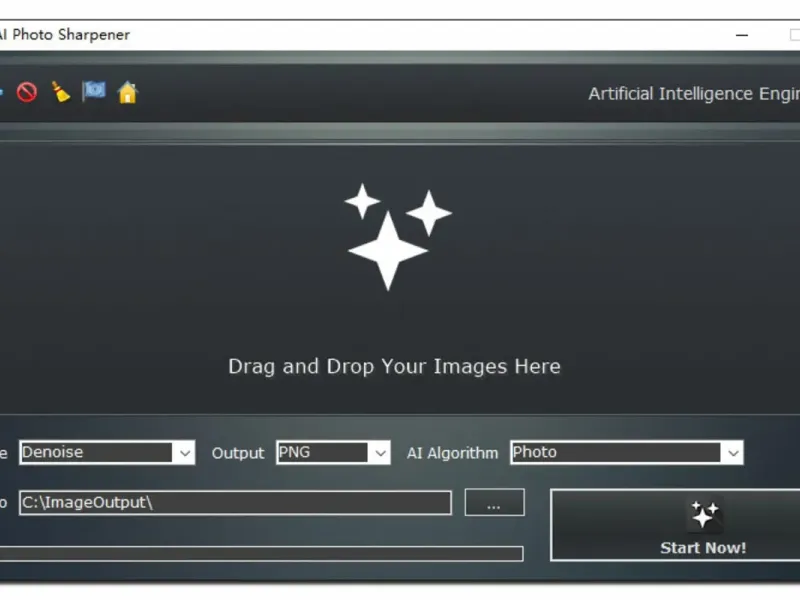Click the Output label
This screenshot has width=800, height=600.
coord(238,453)
